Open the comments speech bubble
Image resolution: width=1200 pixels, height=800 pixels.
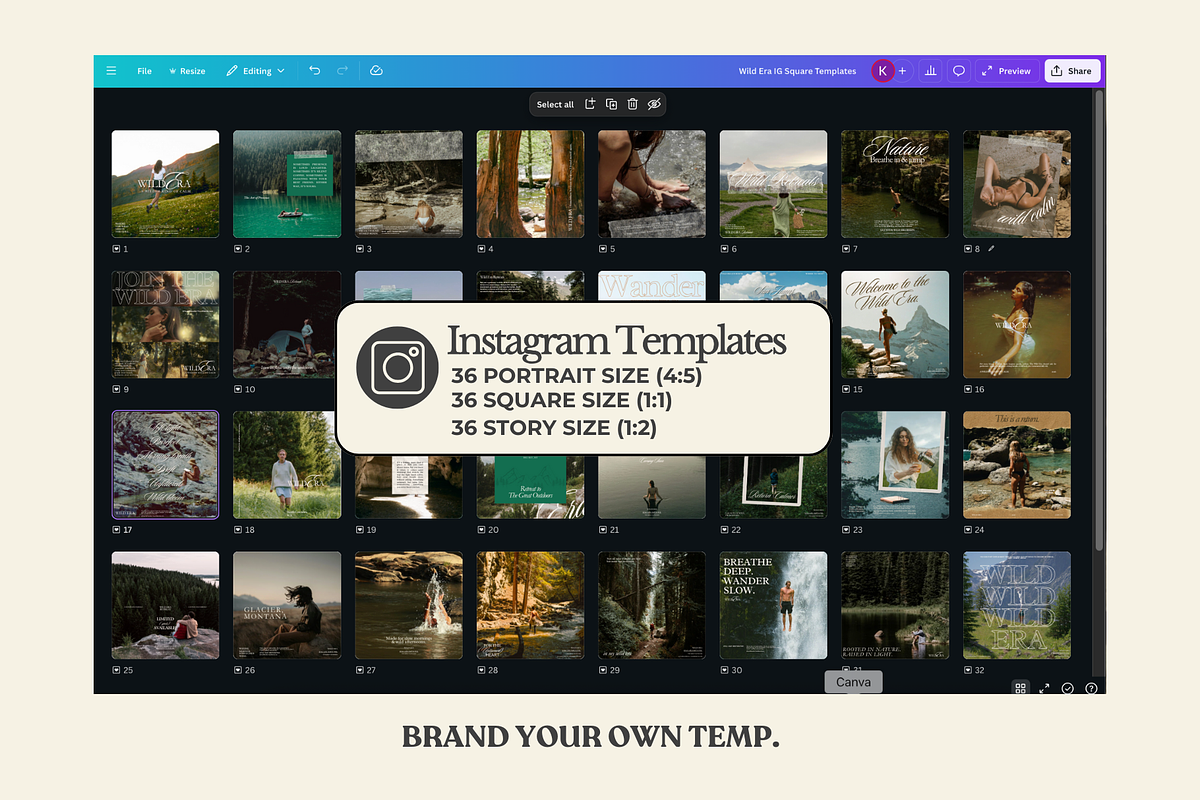coord(958,71)
